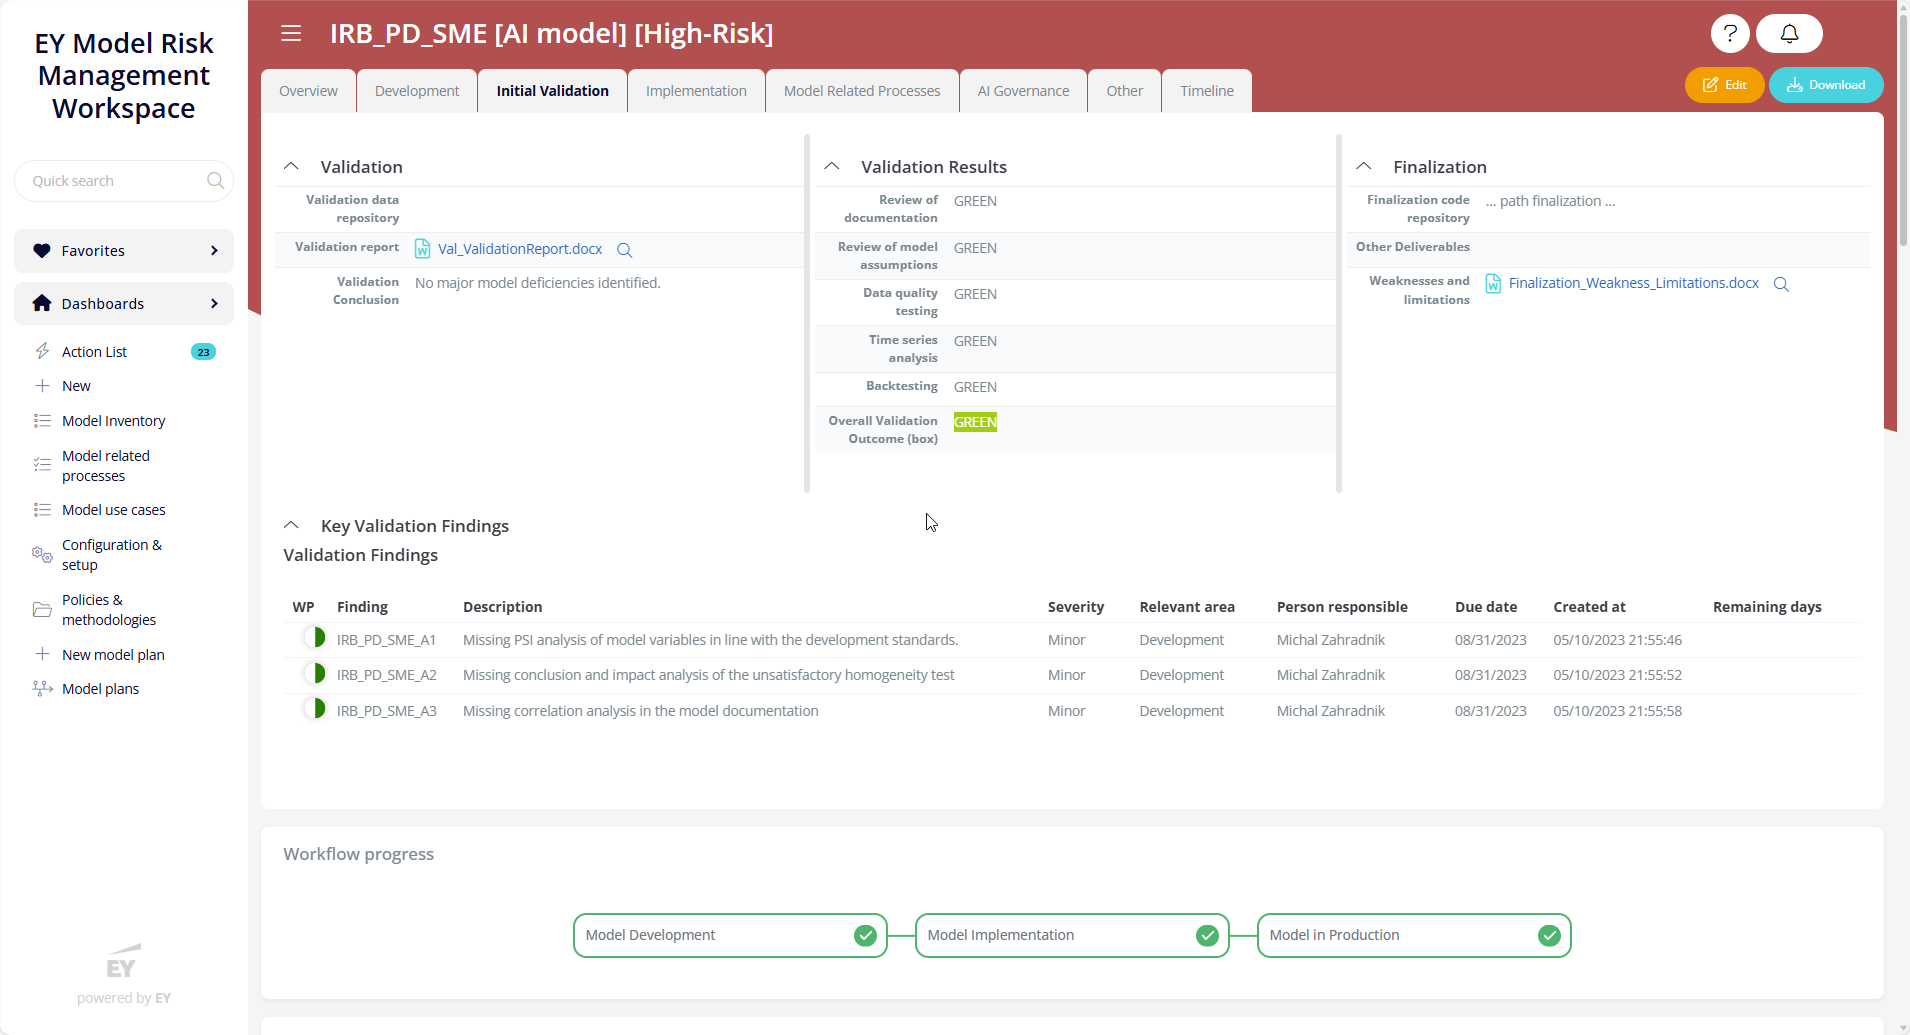Click the Model in Production completed checkmark

[1549, 935]
